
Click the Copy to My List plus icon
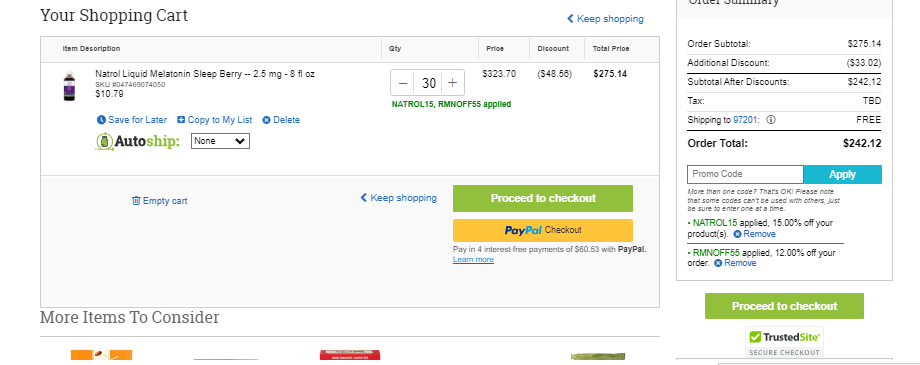tap(181, 120)
